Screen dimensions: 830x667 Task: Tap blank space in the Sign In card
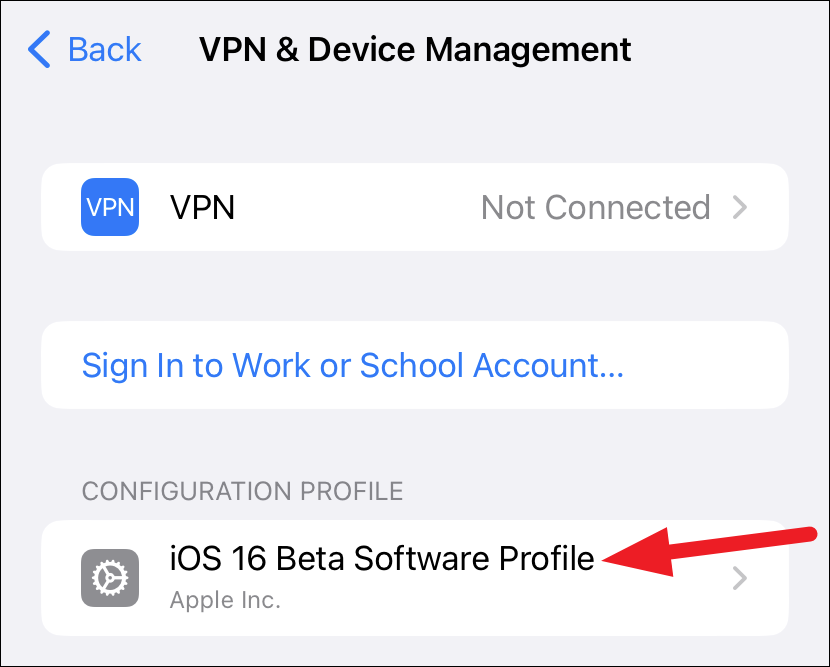704,365
